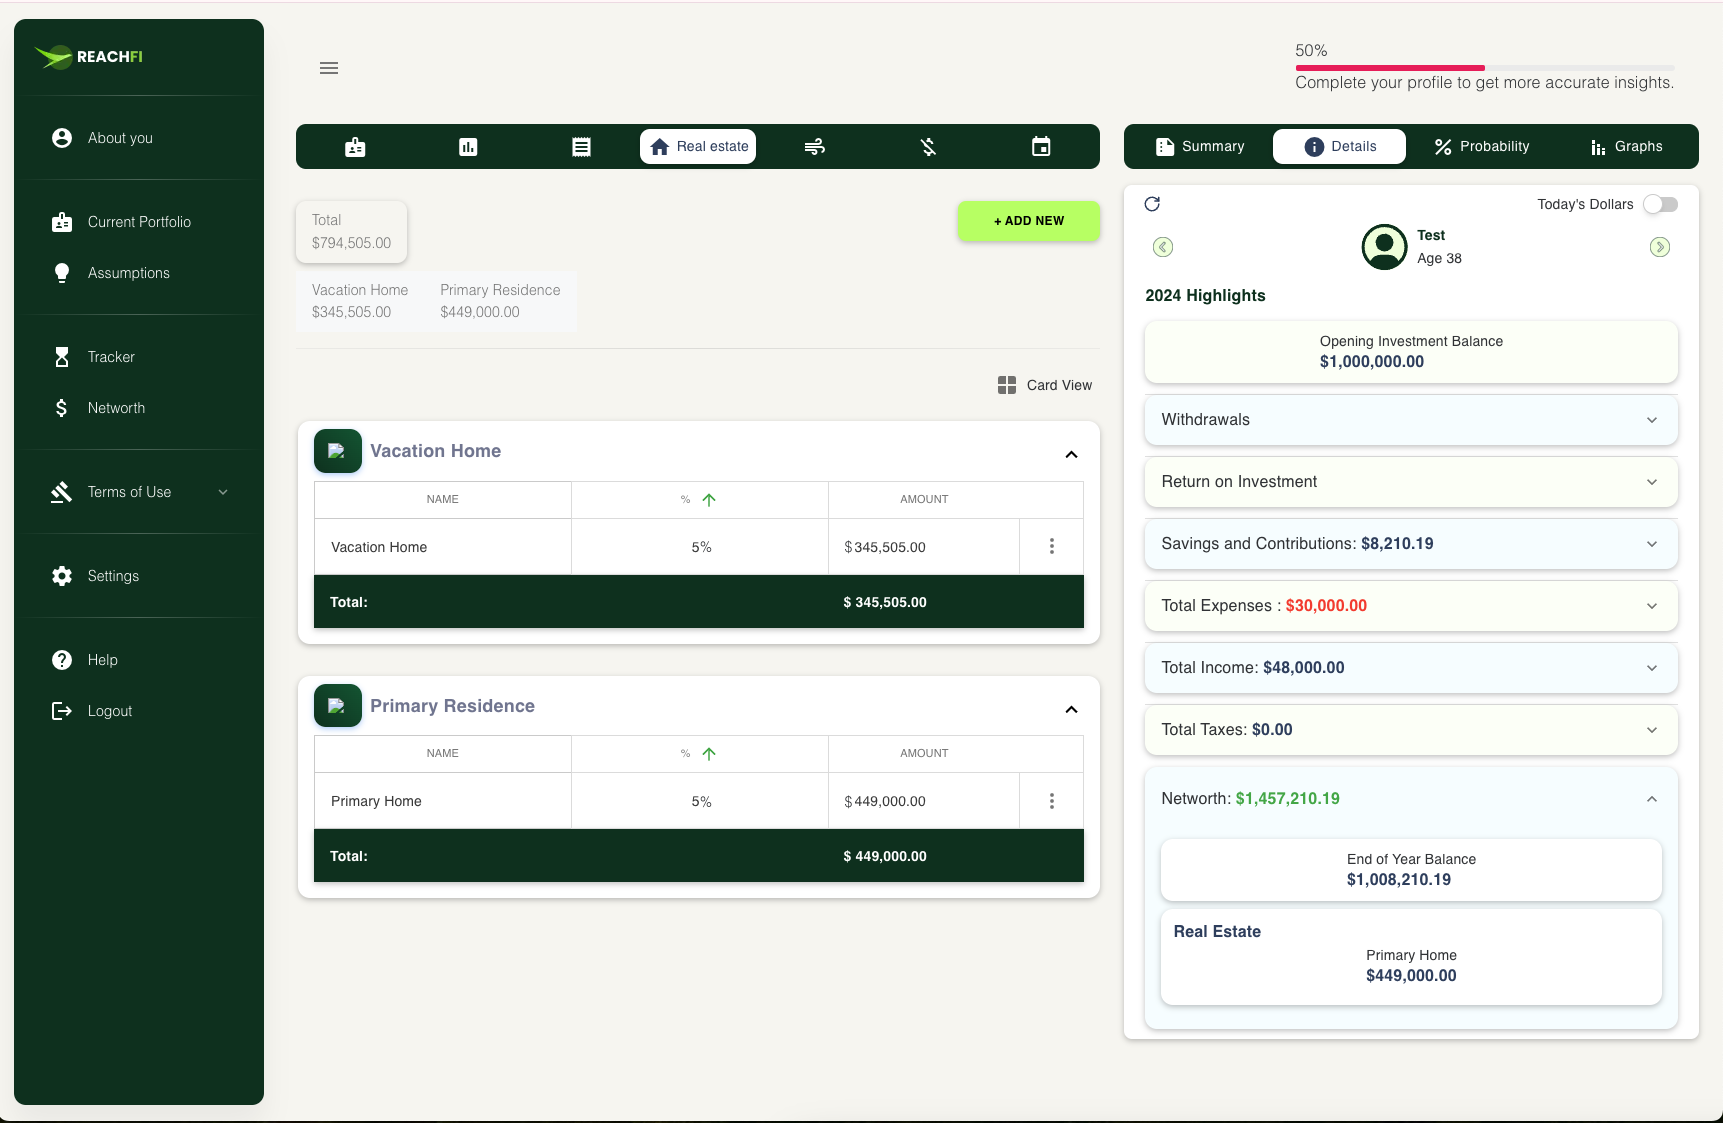Screen dimensions: 1723x1123
Task: Open options menu for Primary Home row
Action: tap(1051, 801)
